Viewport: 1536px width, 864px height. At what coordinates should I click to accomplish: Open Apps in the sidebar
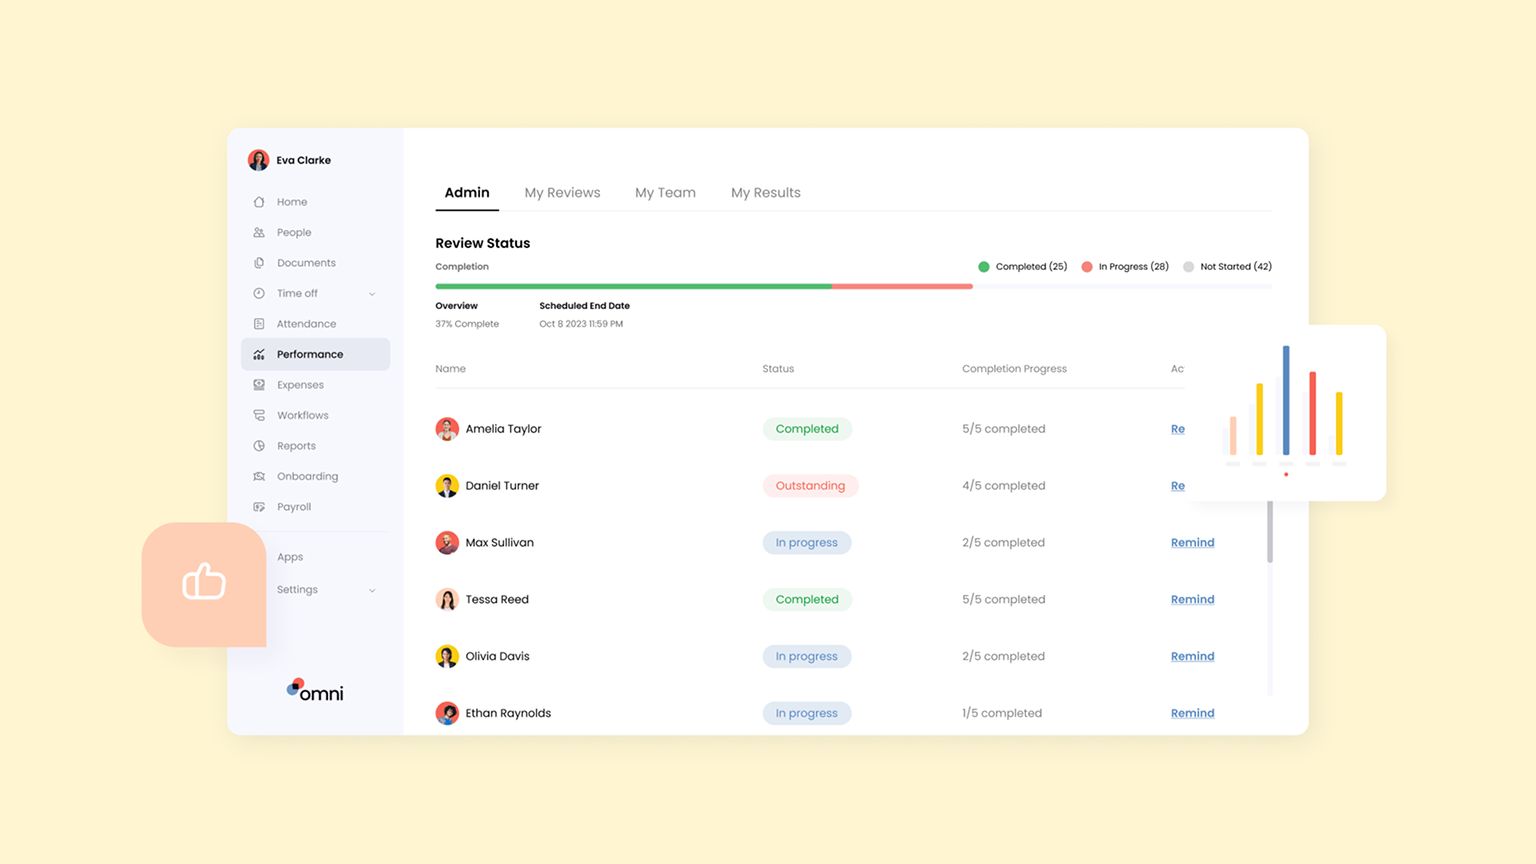[290, 557]
